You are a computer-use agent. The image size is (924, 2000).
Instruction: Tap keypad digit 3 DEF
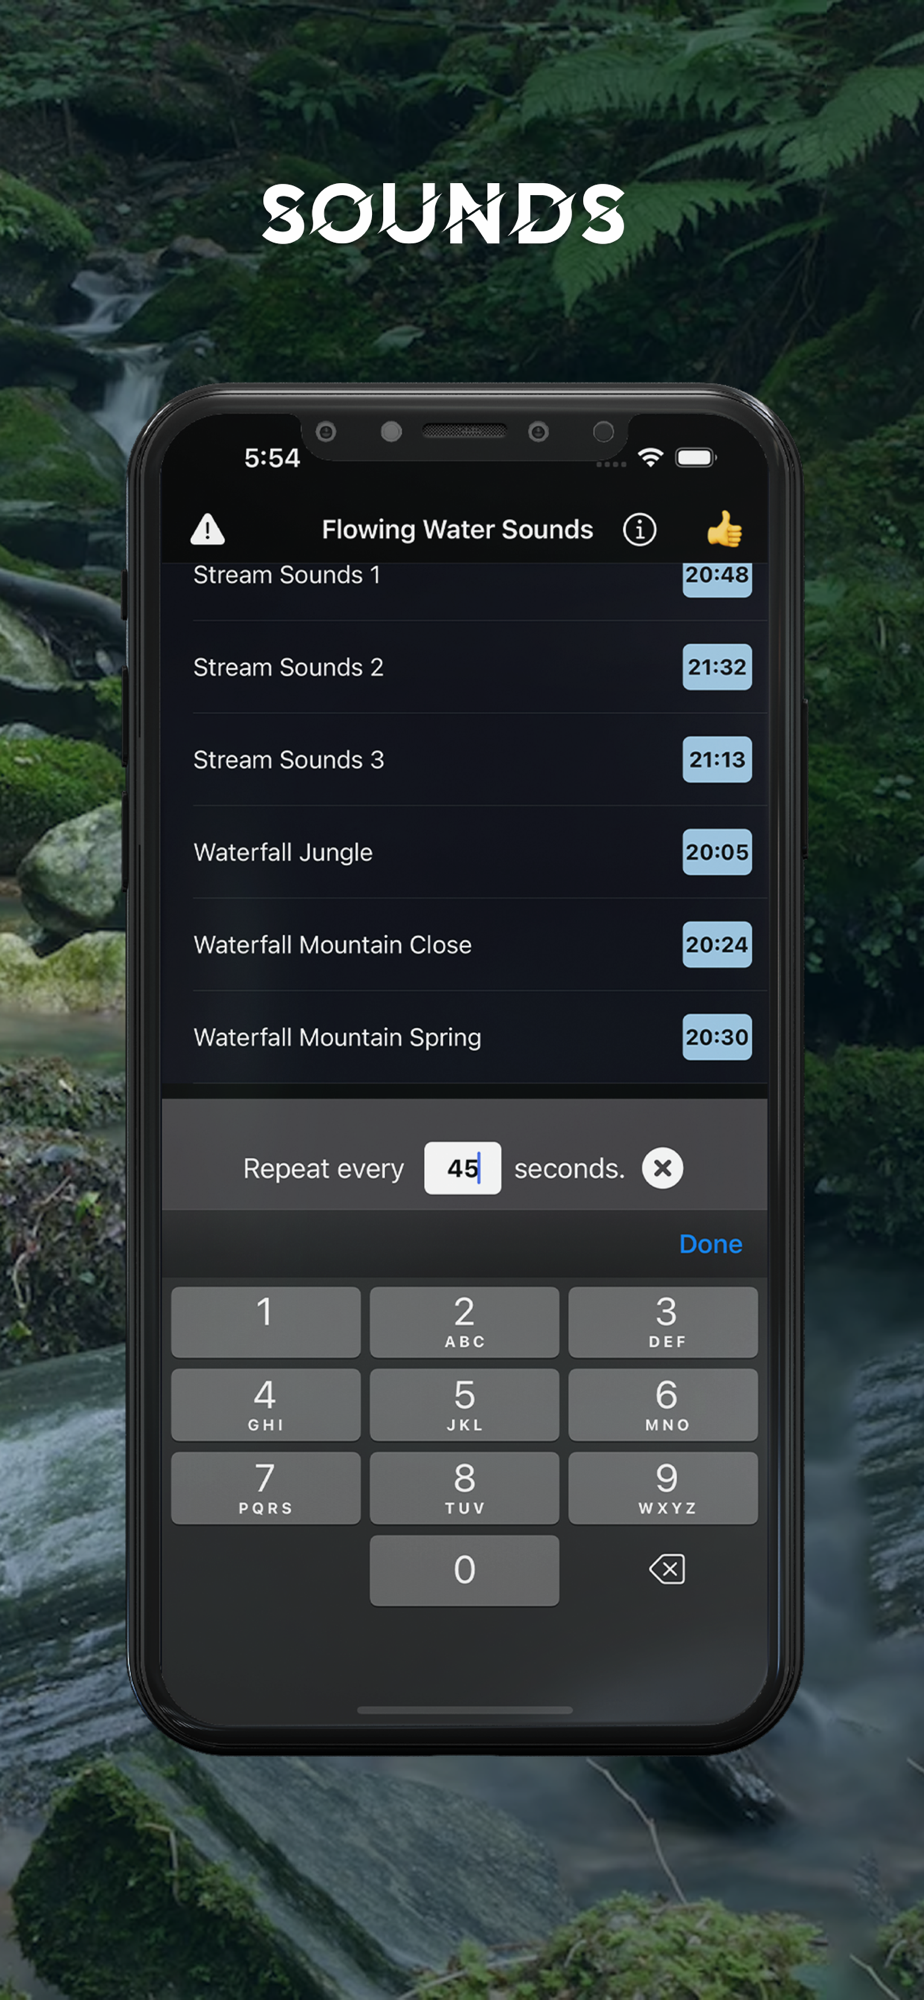(663, 1322)
